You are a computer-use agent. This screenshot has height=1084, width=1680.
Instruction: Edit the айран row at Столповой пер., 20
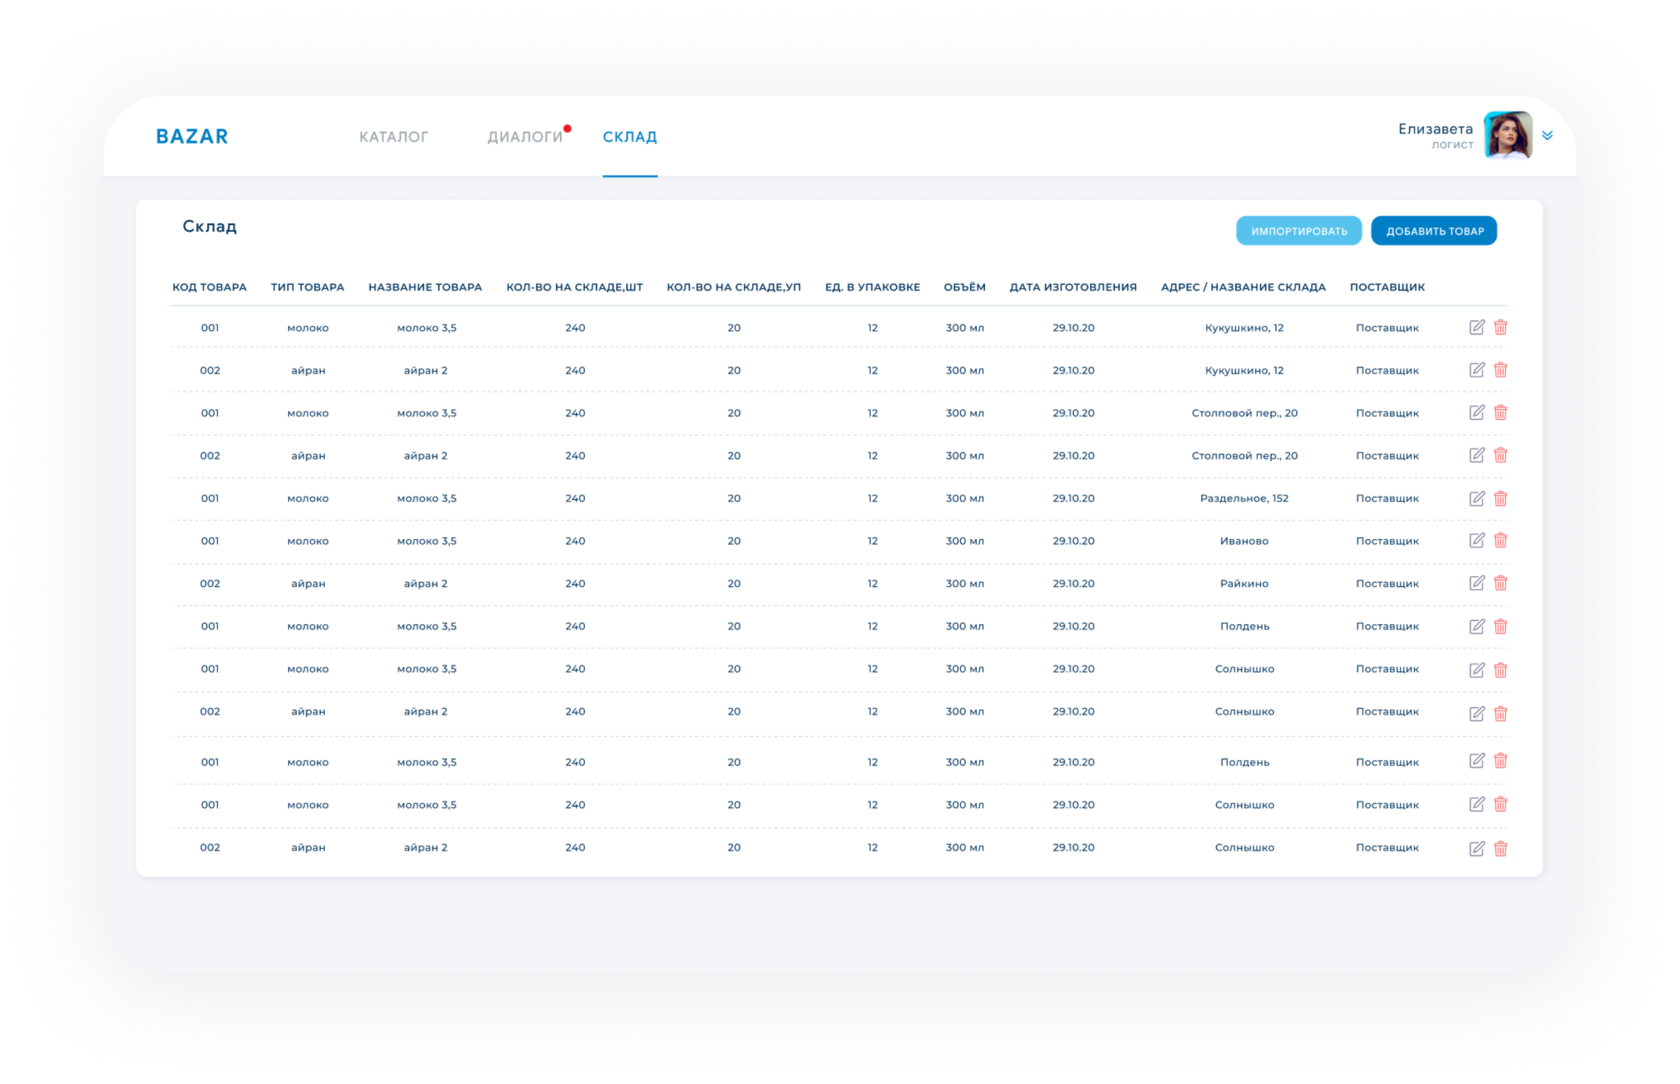coord(1476,455)
